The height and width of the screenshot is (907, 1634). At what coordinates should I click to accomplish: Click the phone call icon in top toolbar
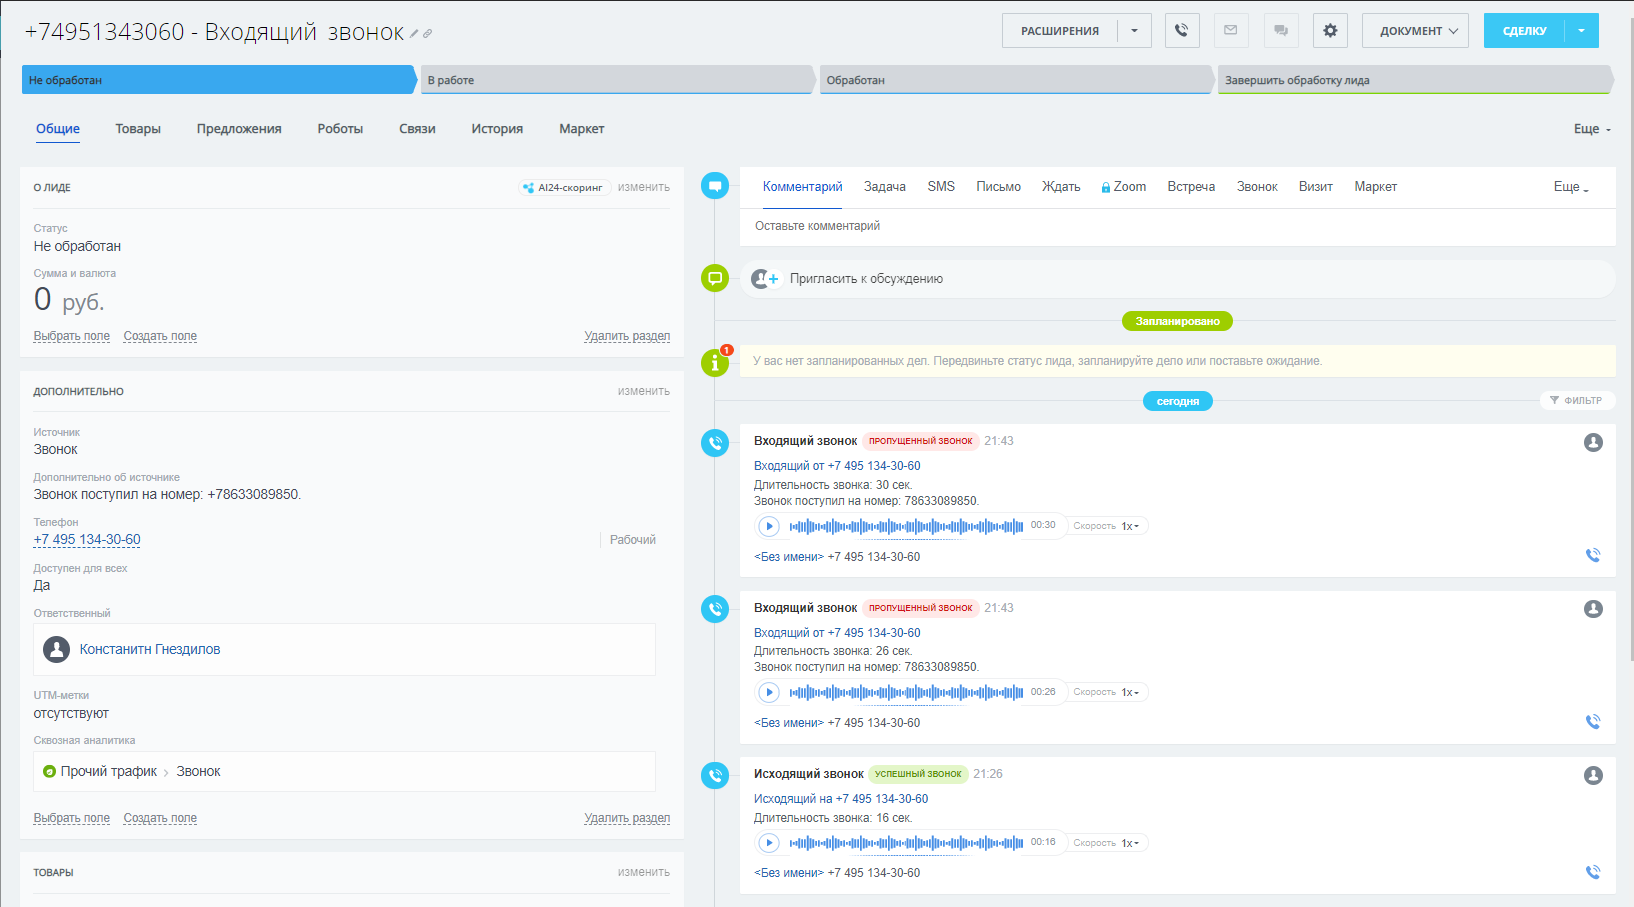1181,31
